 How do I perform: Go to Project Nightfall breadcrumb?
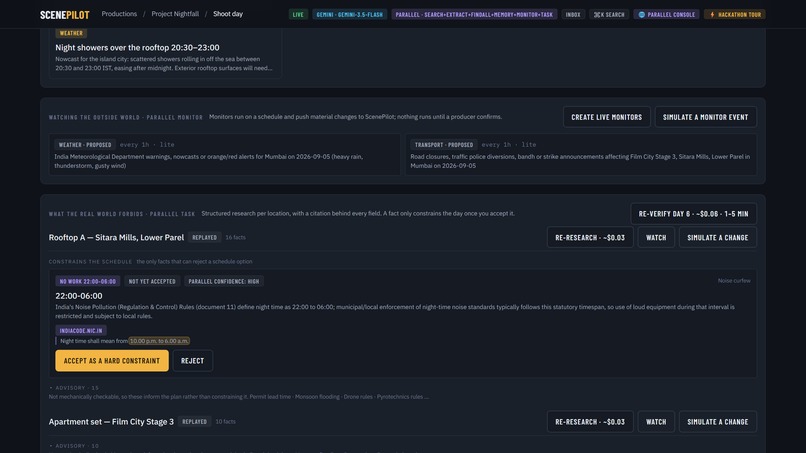click(175, 14)
